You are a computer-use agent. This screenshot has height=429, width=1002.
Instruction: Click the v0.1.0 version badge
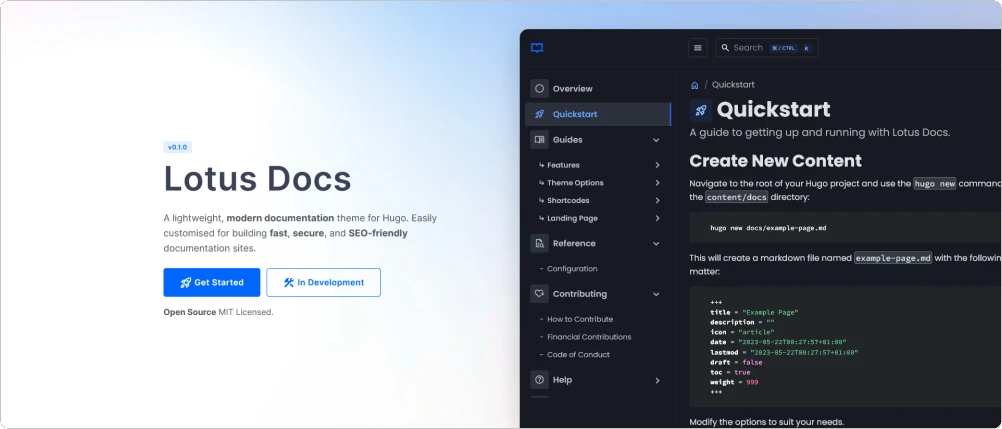point(178,148)
